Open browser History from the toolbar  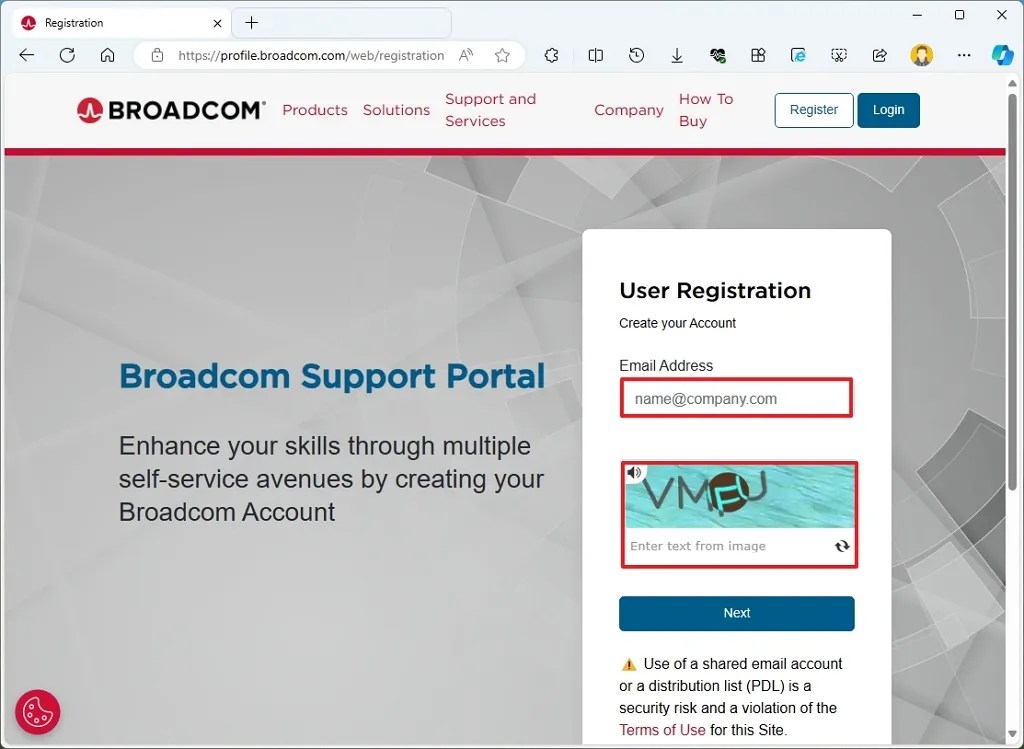pos(637,55)
